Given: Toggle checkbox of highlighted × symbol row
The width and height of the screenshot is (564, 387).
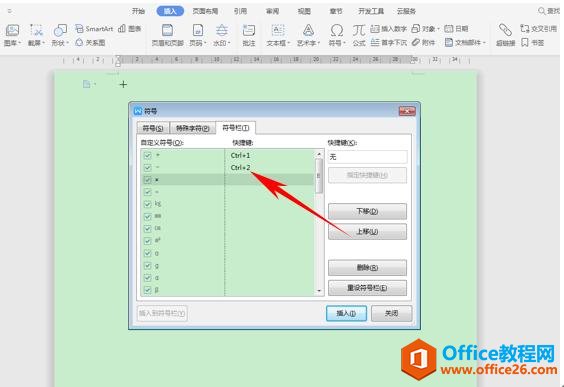Looking at the screenshot, I should click(x=147, y=179).
